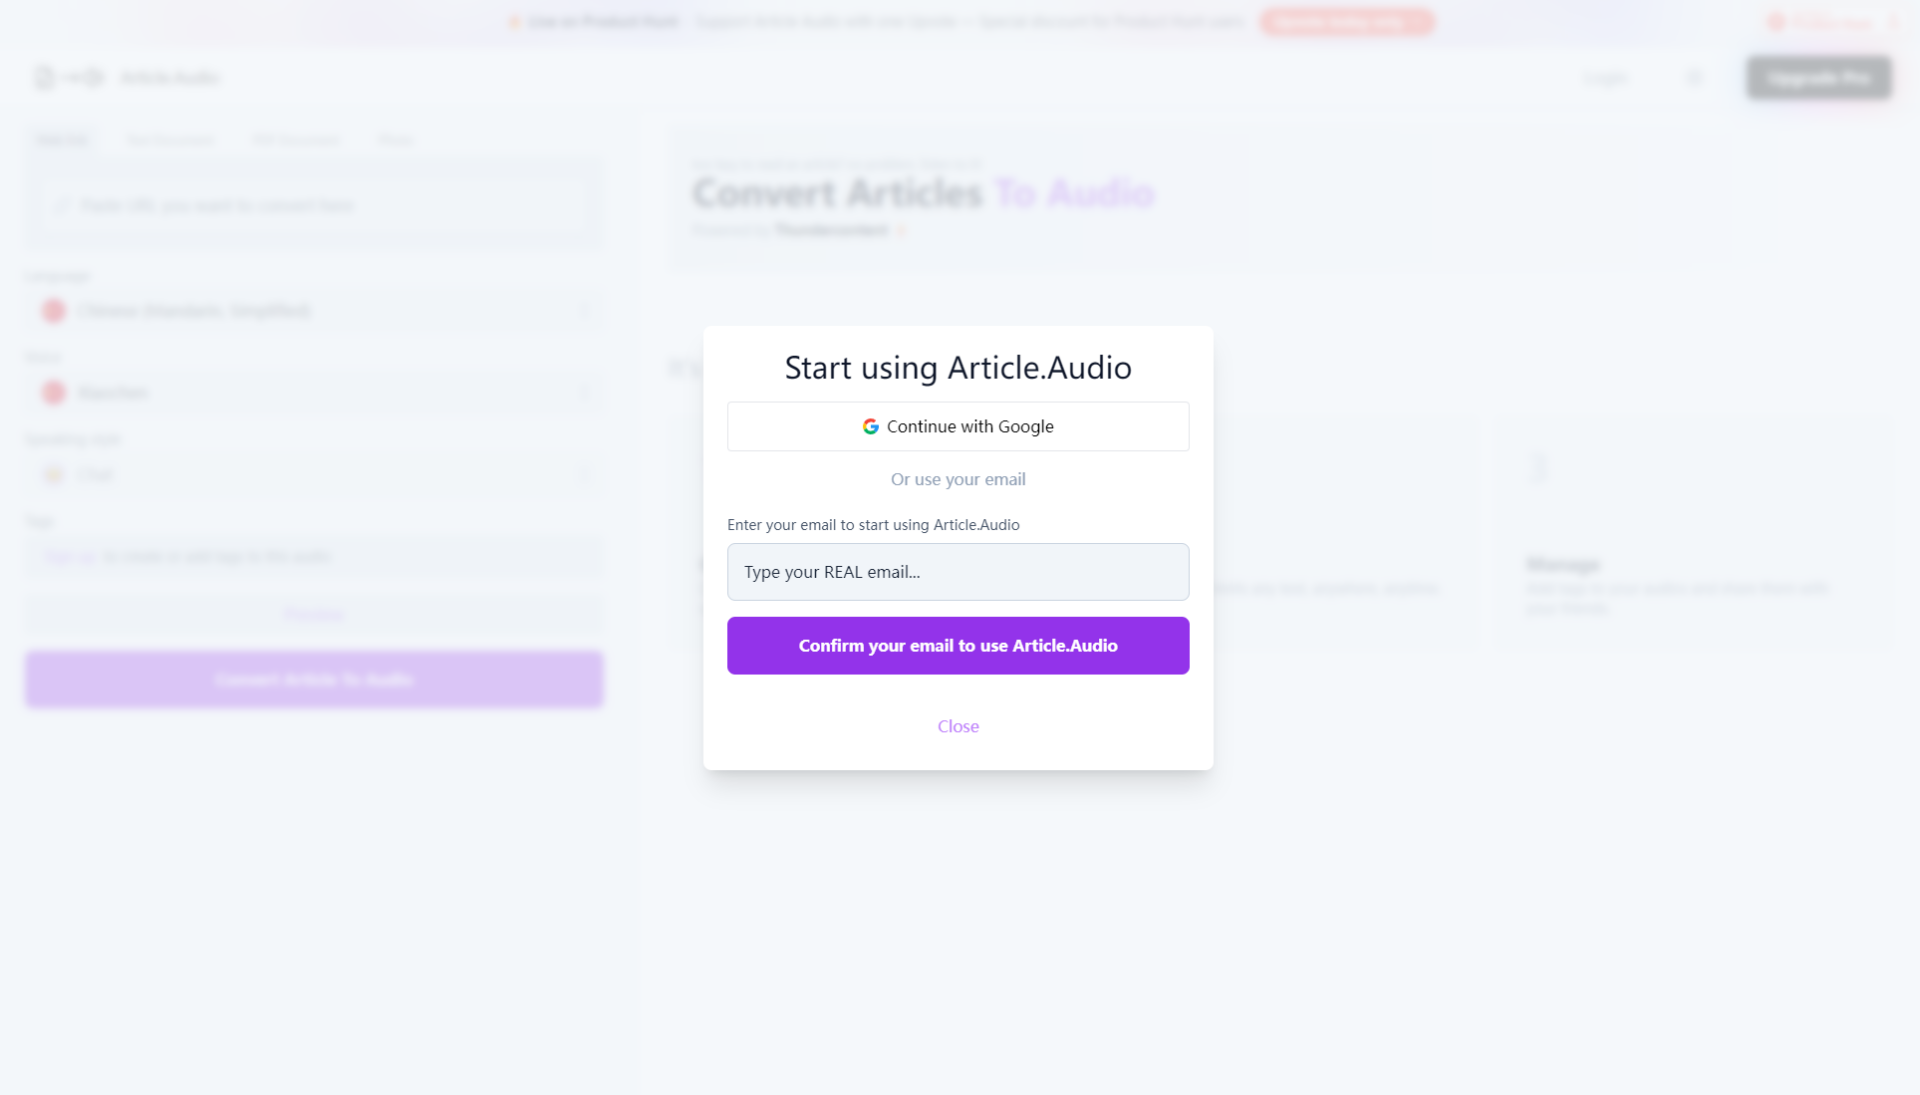1920x1095 pixels.
Task: Click the crown icon beside the Chat speaking style
Action: [53, 474]
